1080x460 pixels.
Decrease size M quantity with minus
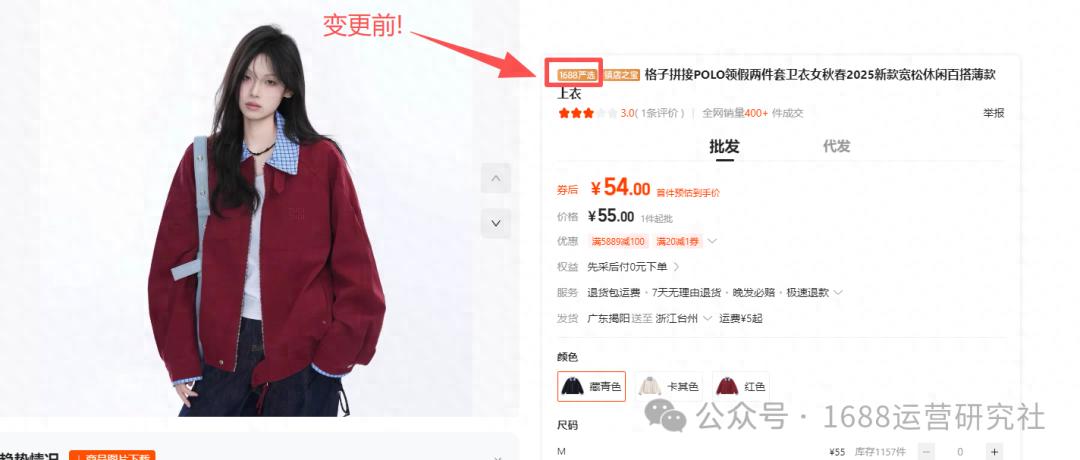[927, 452]
